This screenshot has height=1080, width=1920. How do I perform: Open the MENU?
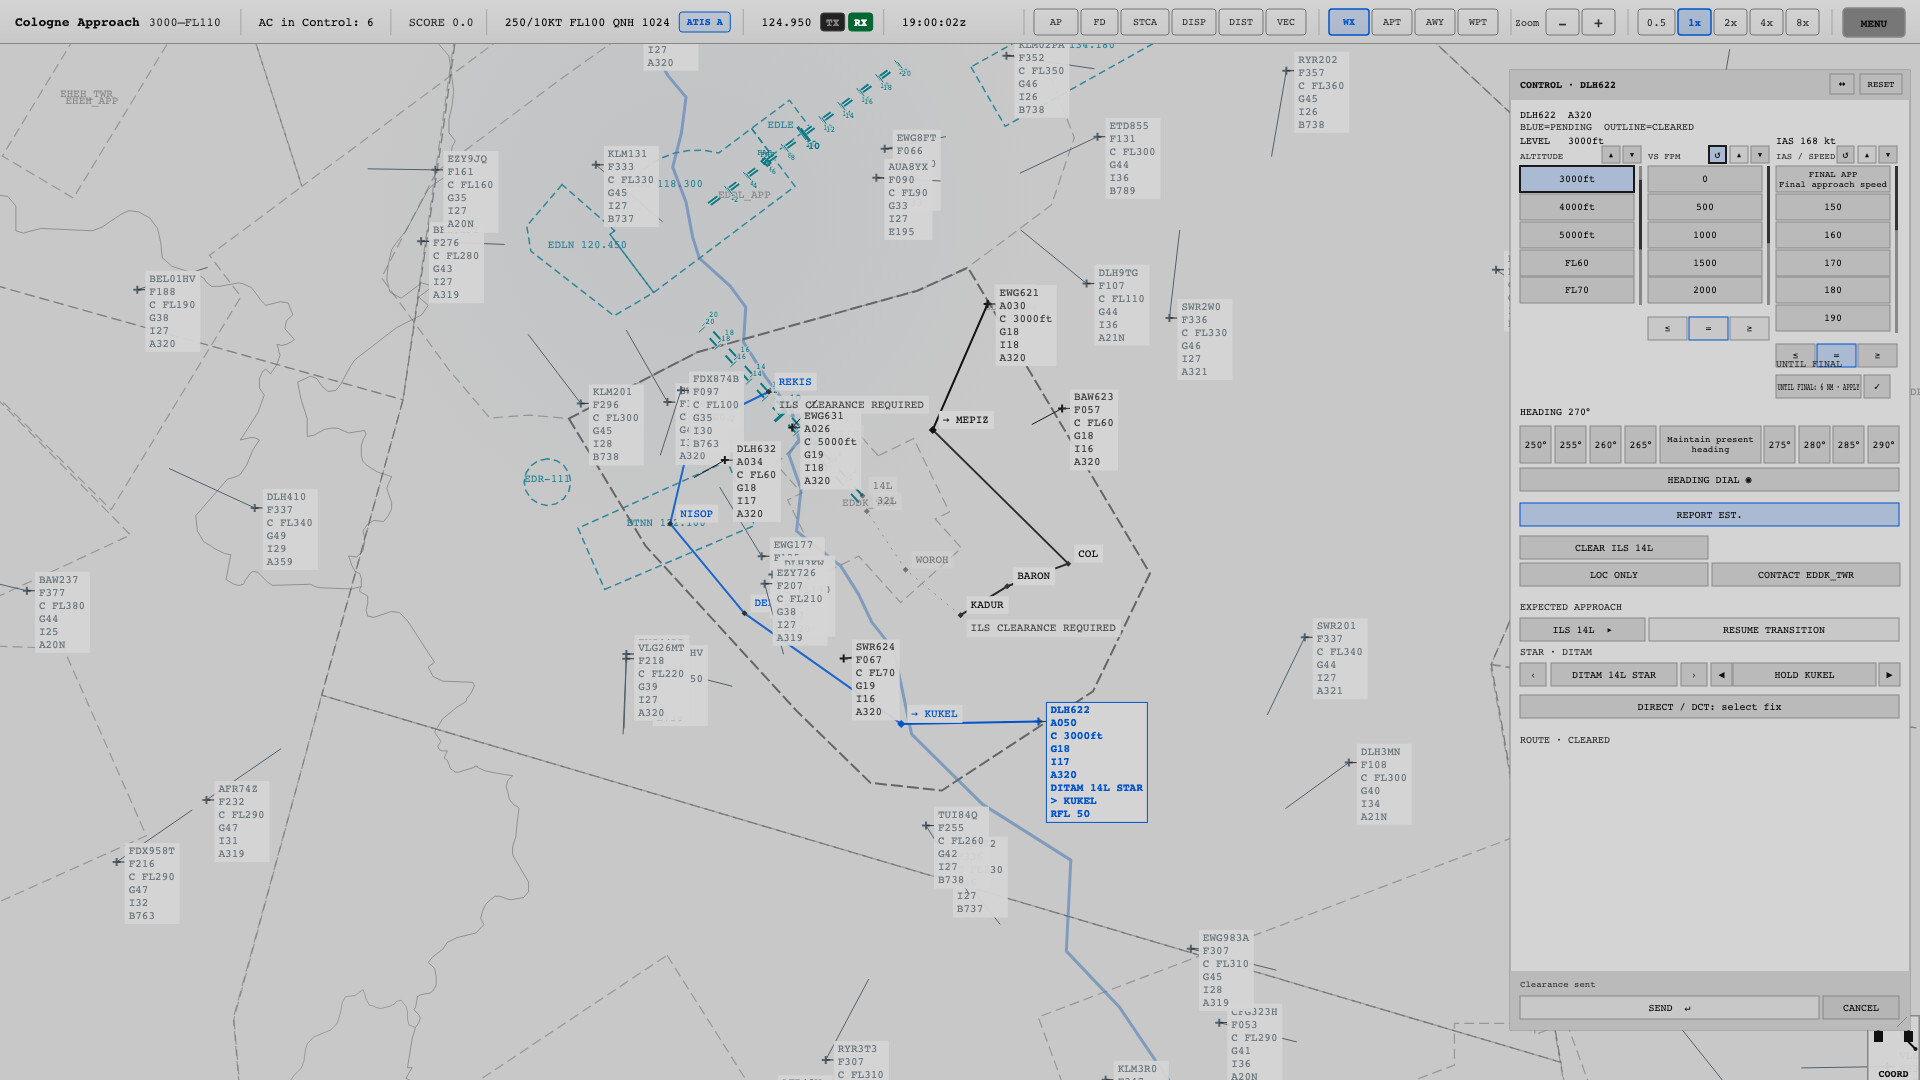point(1874,23)
